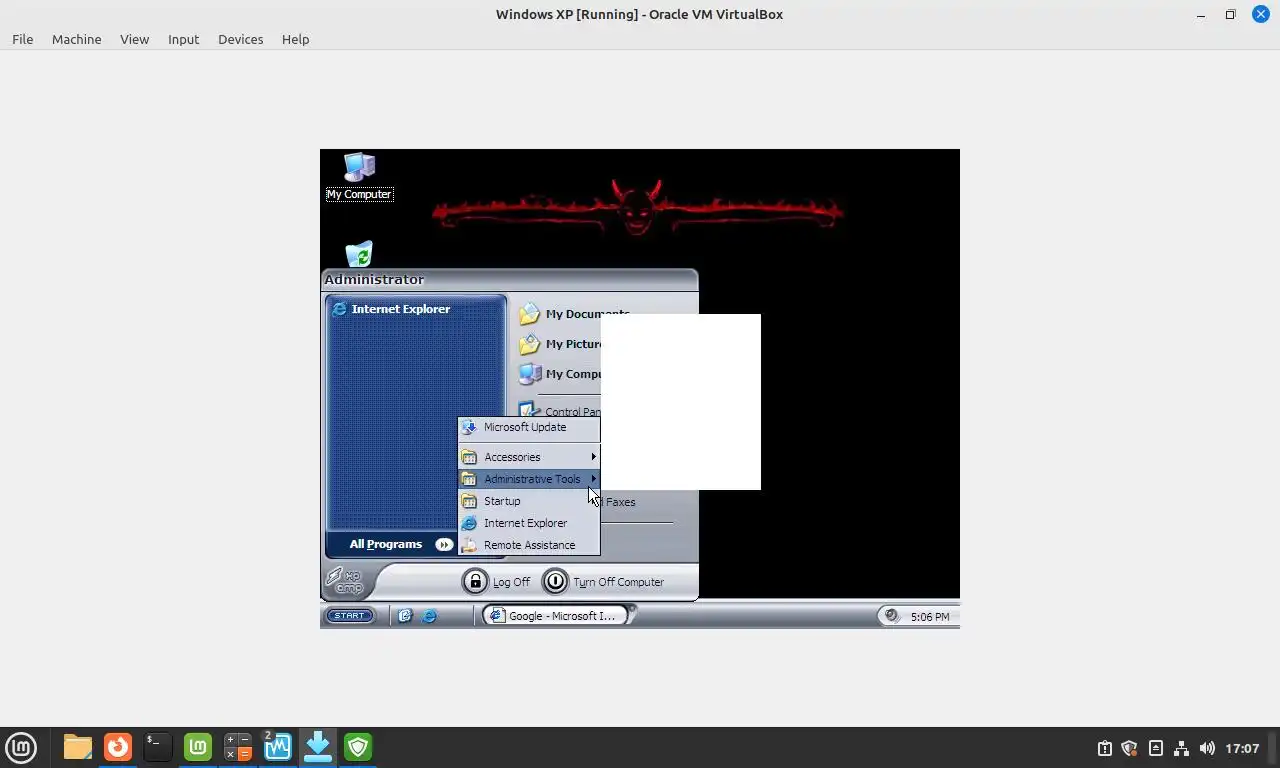Click the VirtualBox download-arrow panel icon

[318, 747]
